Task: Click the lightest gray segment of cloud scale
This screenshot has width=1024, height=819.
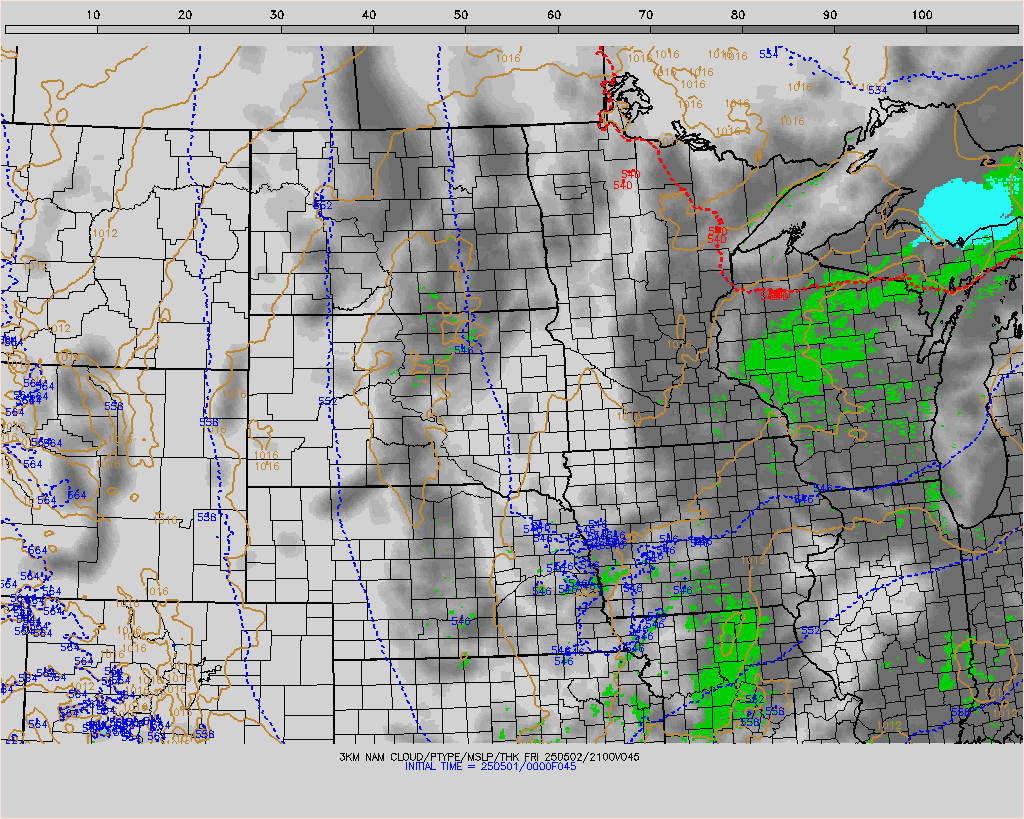Action: [52, 29]
